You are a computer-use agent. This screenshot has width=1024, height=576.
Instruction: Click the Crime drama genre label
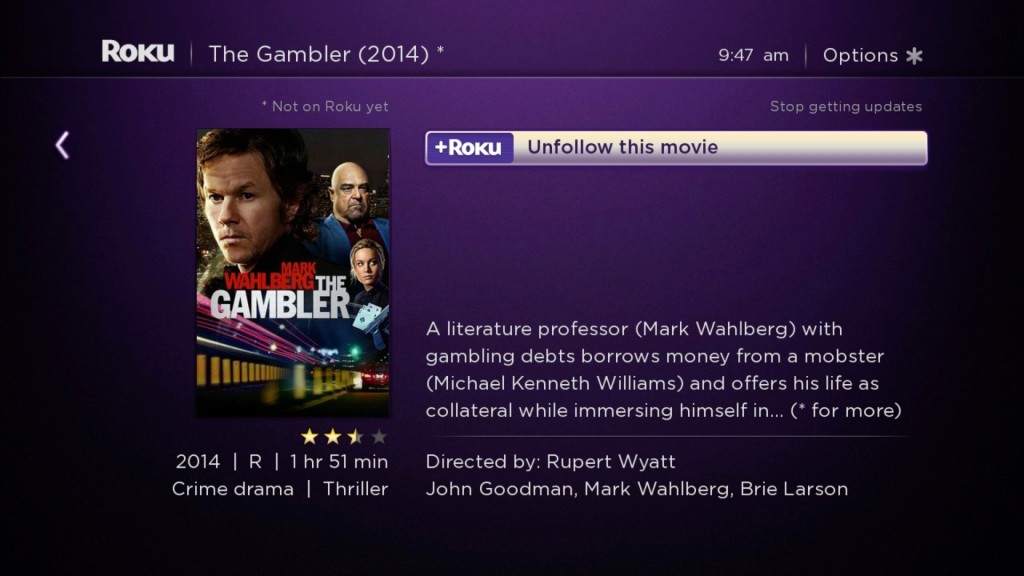pos(232,489)
